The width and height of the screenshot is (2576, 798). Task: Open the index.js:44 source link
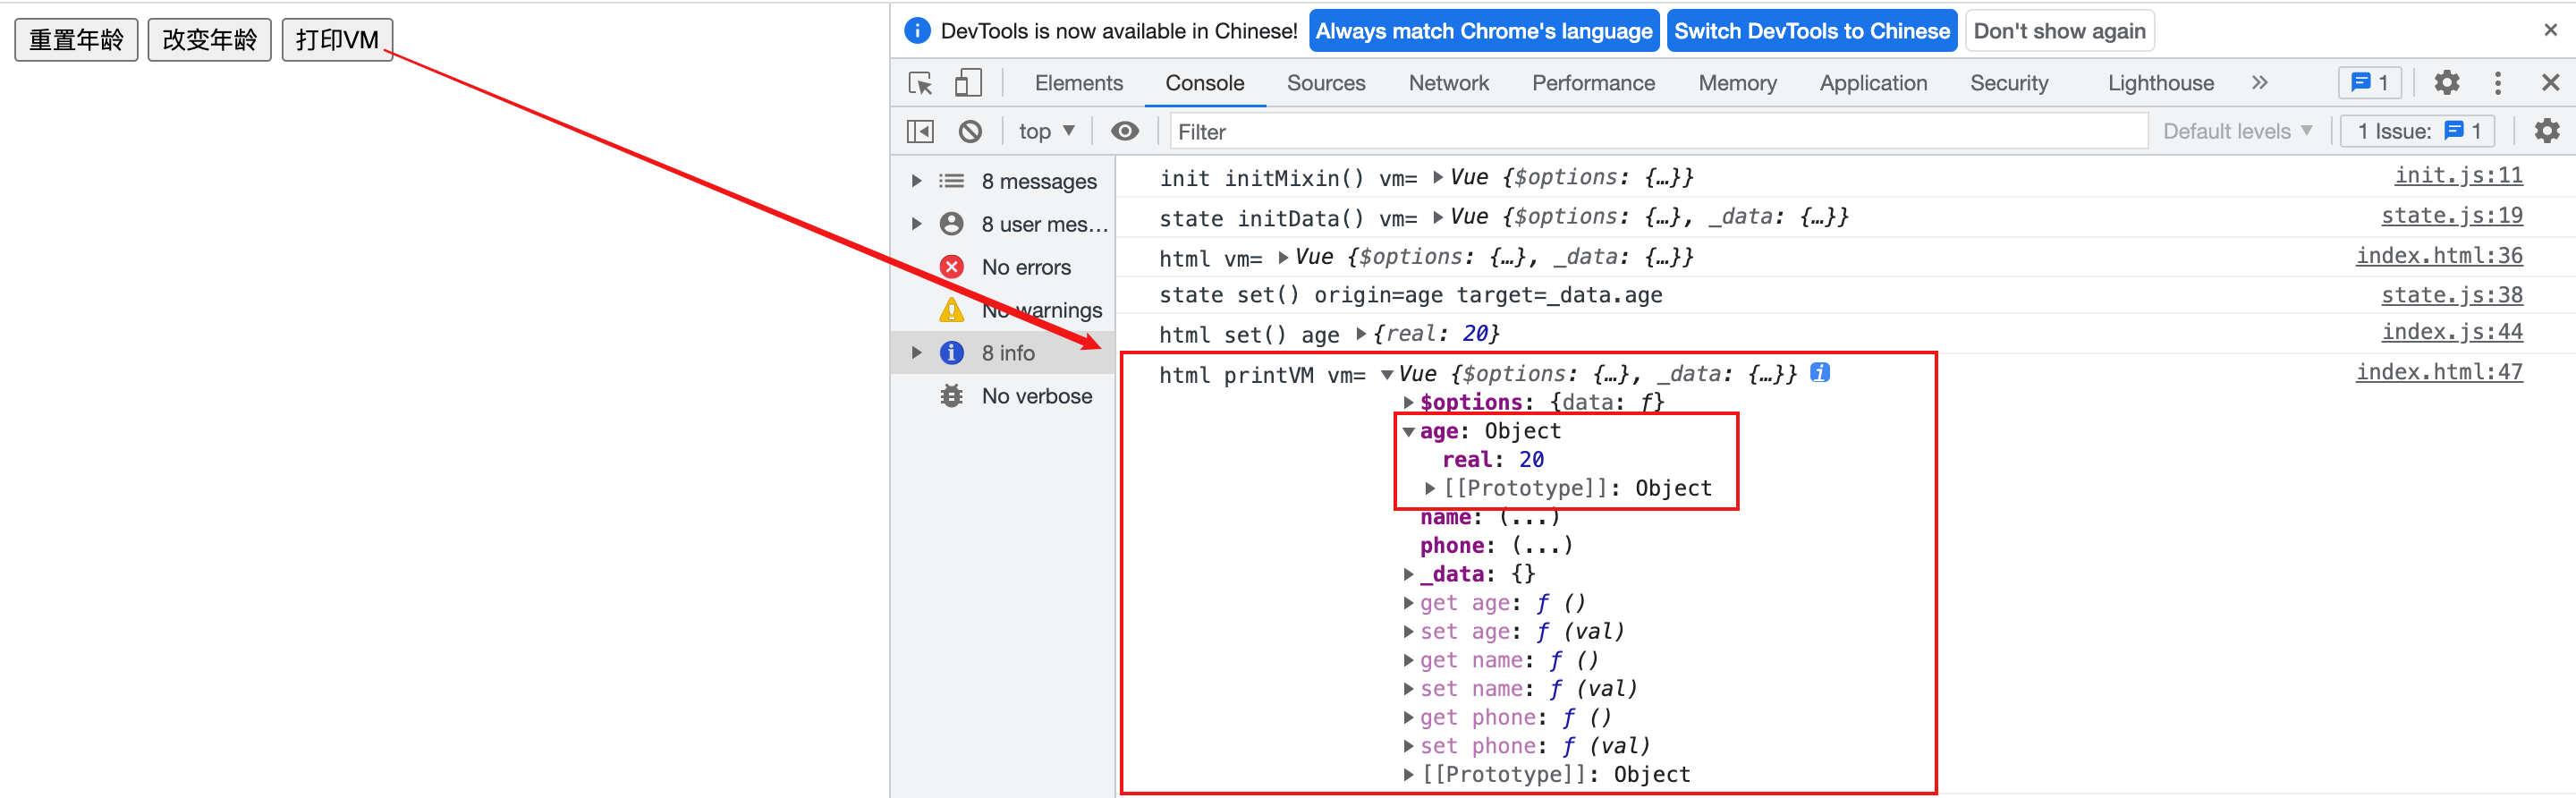pos(2451,331)
